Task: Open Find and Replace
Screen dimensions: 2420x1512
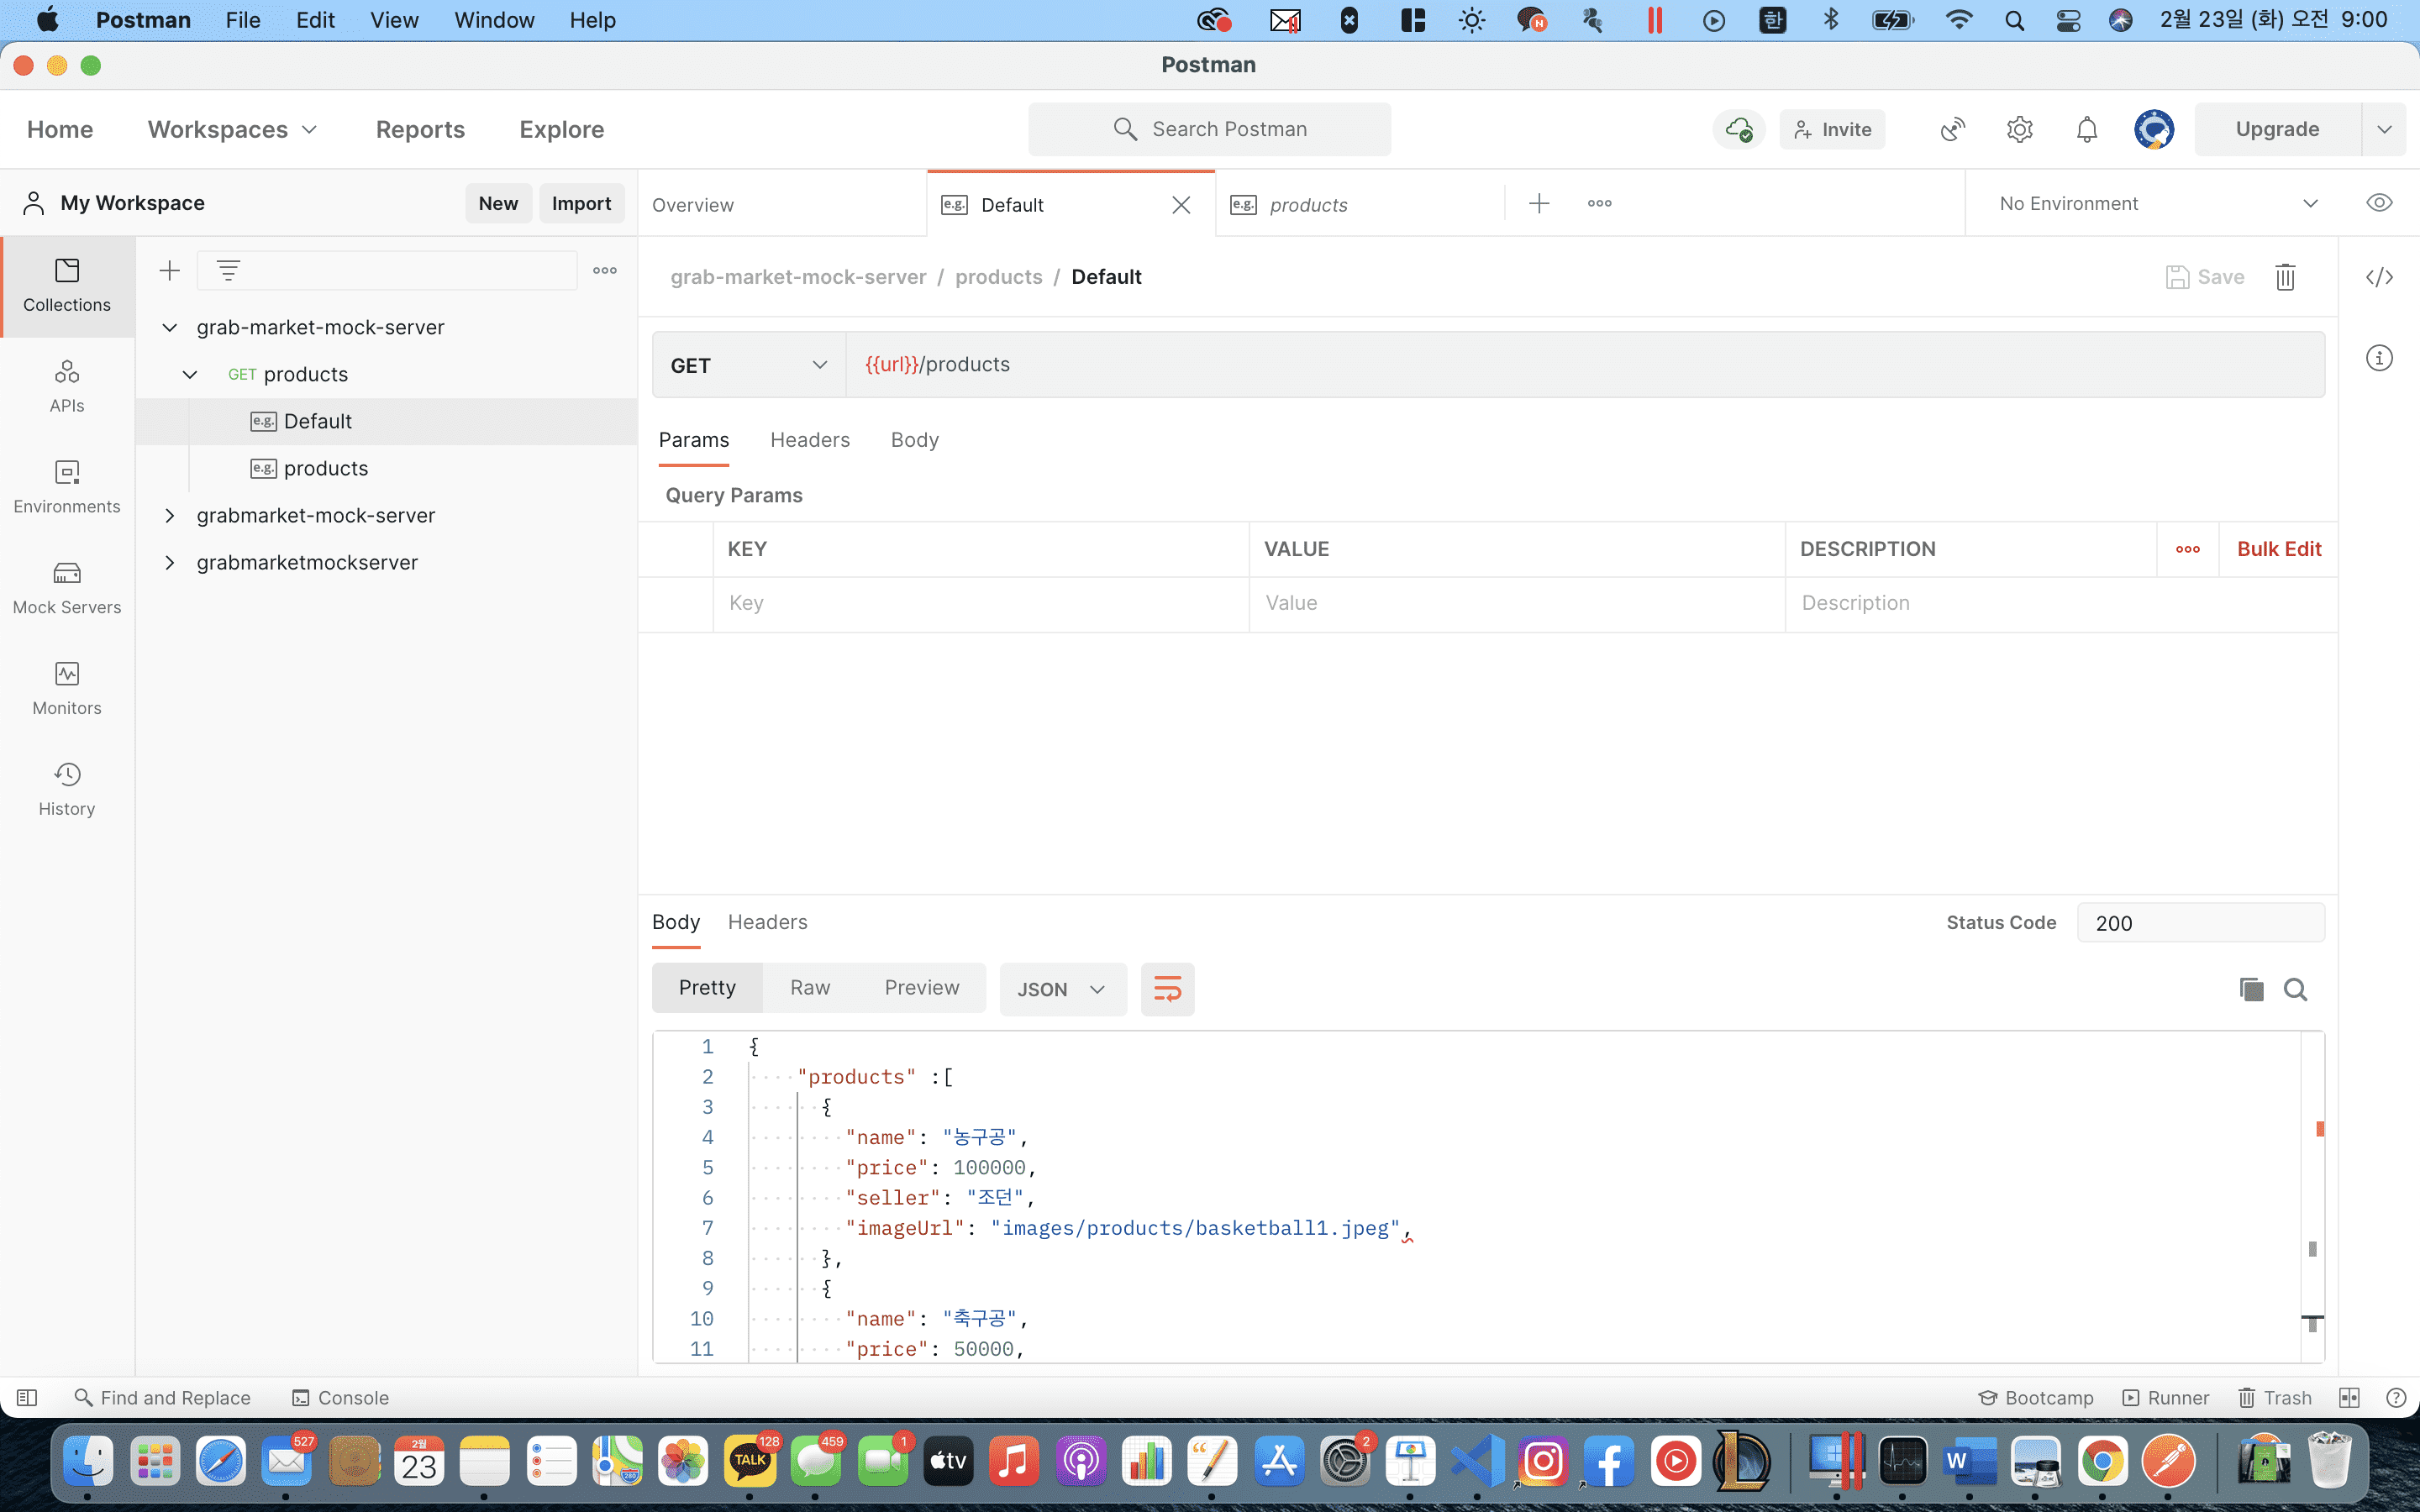Action: click(163, 1398)
